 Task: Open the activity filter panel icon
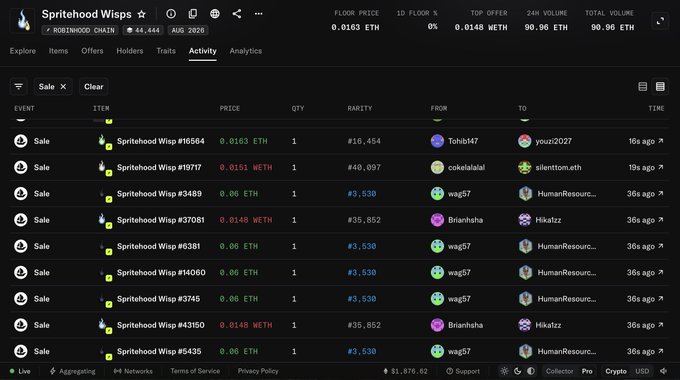(19, 86)
